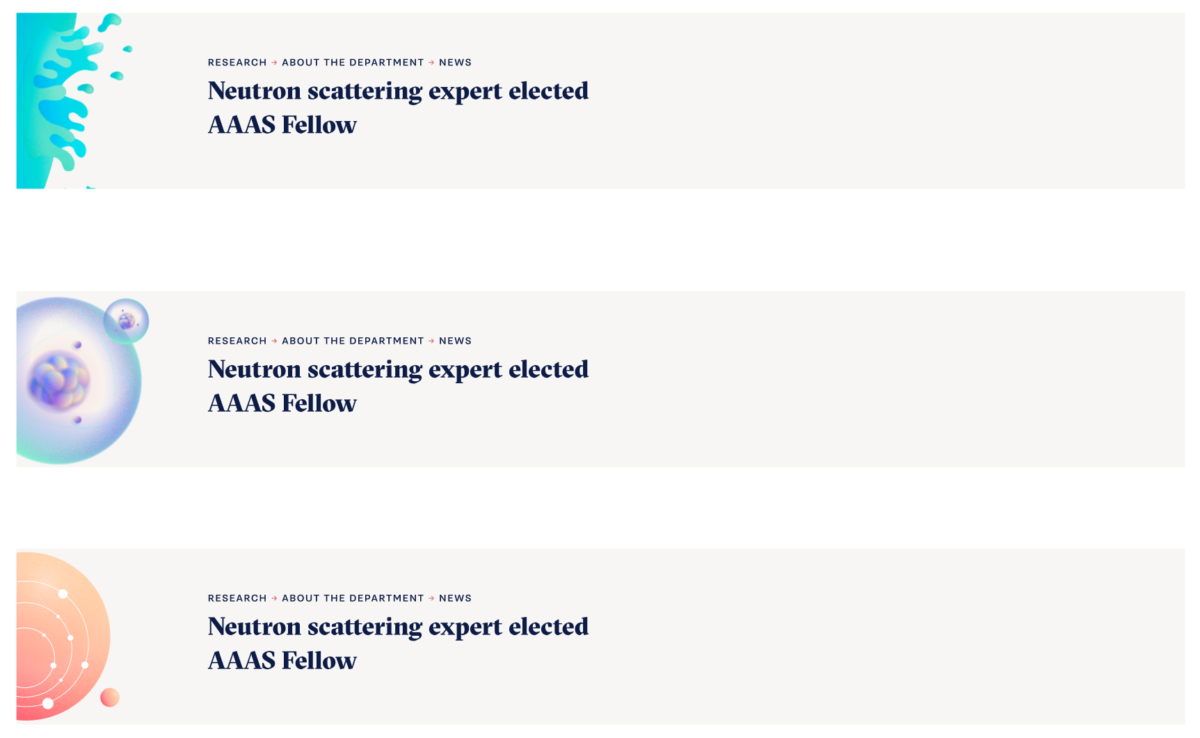1200x738 pixels.
Task: Click the small orange sphere below the orbit circle
Action: (110, 697)
